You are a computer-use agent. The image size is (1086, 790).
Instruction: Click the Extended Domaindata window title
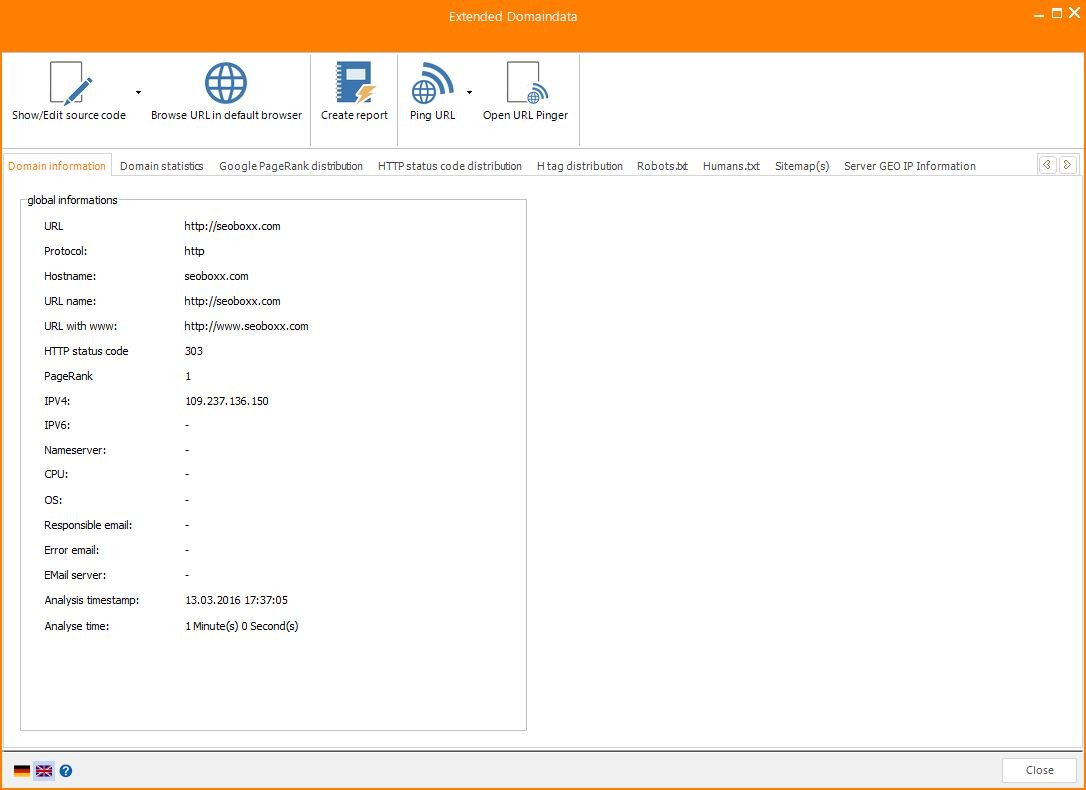pyautogui.click(x=513, y=17)
